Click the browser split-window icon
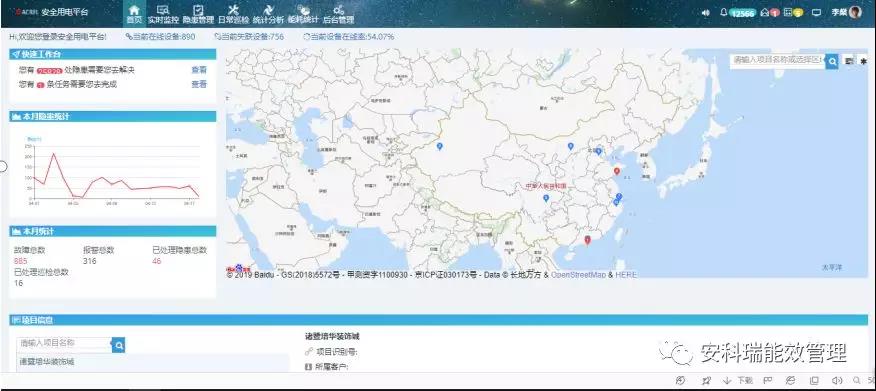Screen dimensions: 876x391 (x=814, y=380)
